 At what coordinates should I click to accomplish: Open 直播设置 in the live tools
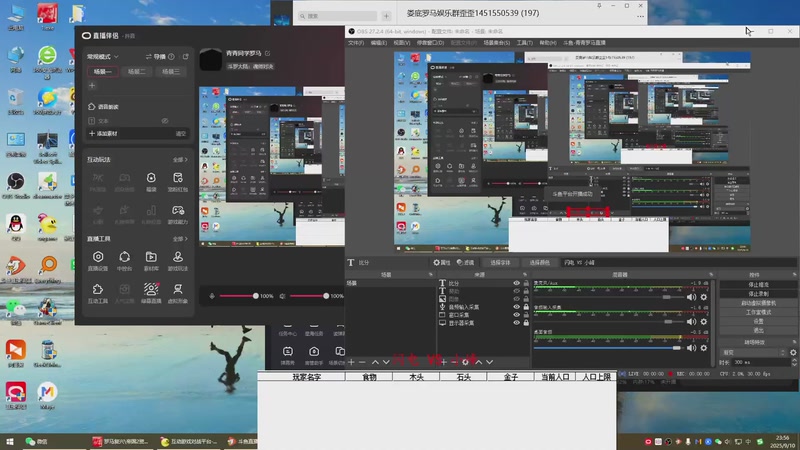tap(98, 260)
